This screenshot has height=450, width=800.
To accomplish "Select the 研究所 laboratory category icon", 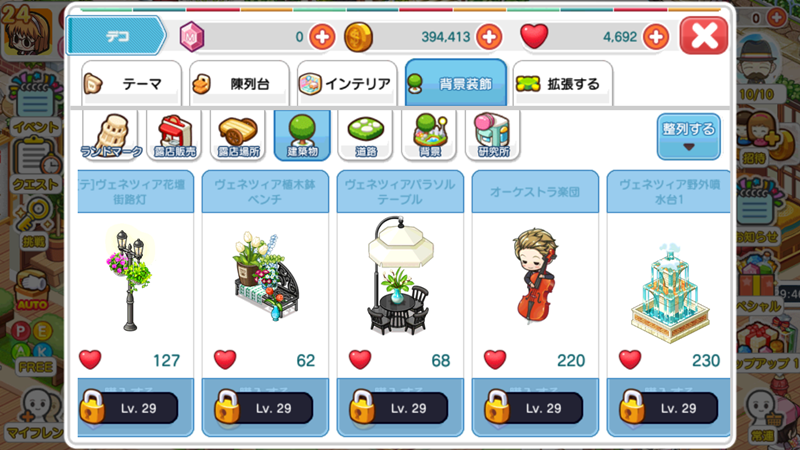I will (493, 135).
